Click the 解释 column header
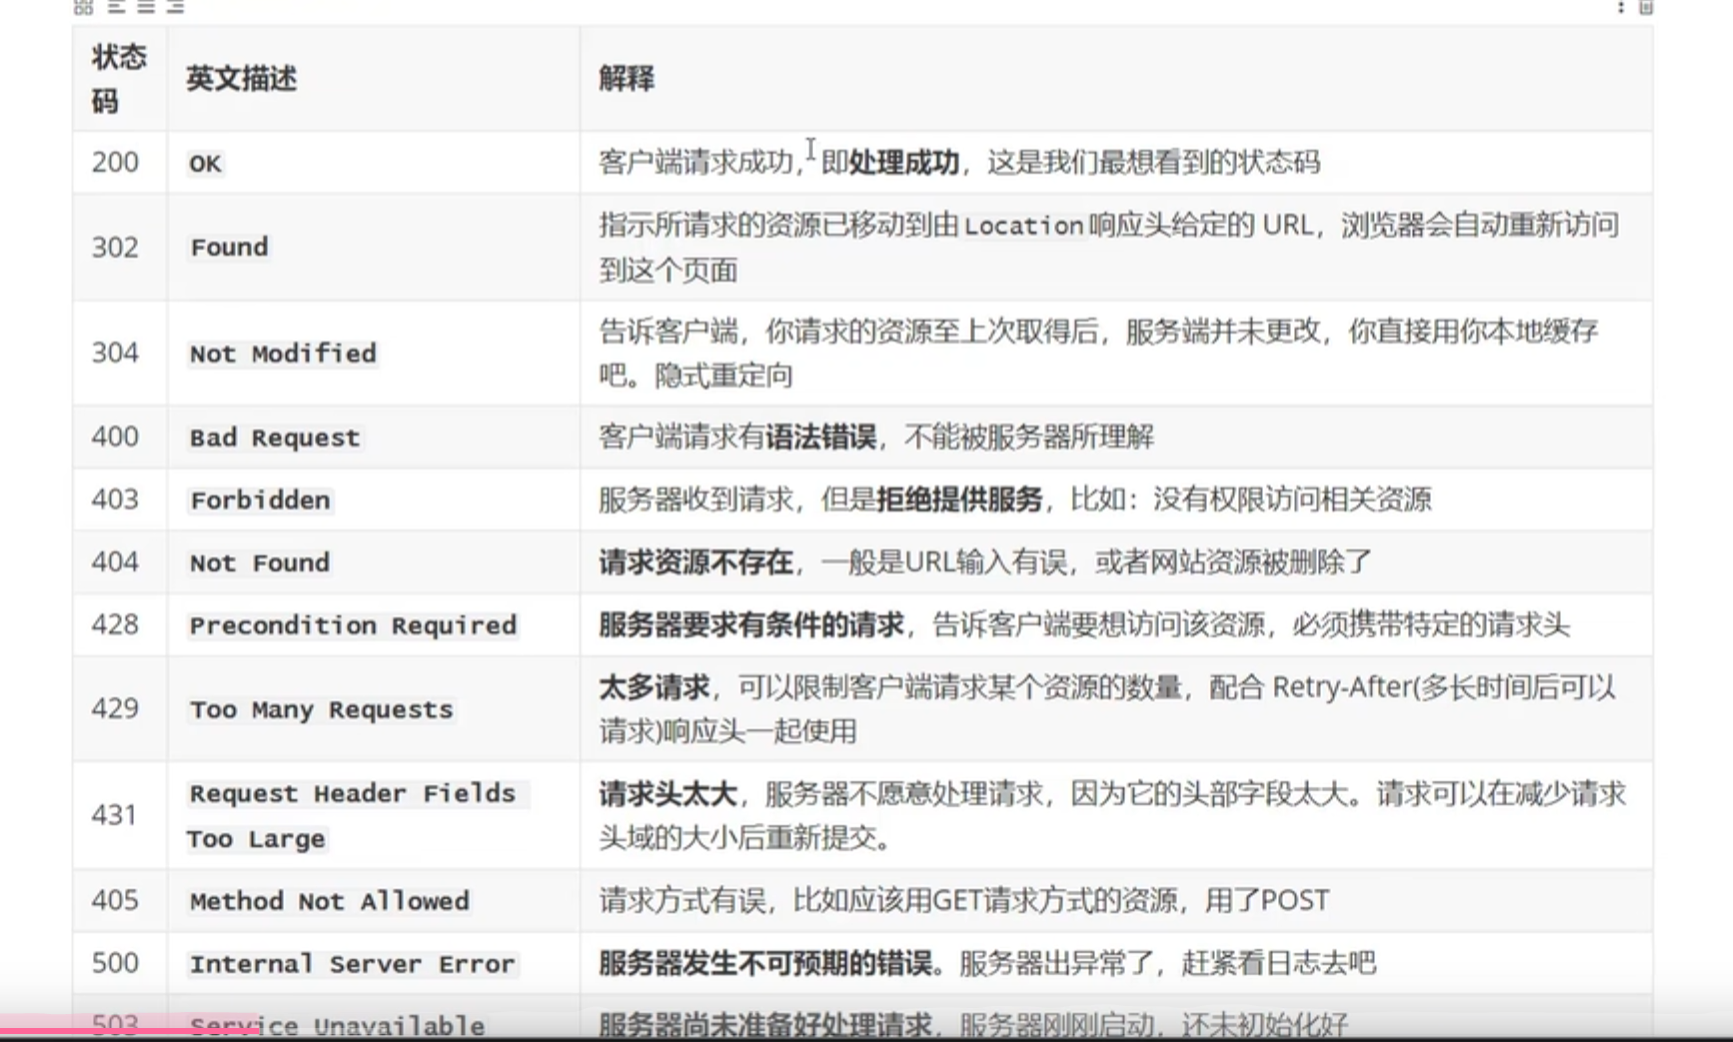 pos(1115,78)
